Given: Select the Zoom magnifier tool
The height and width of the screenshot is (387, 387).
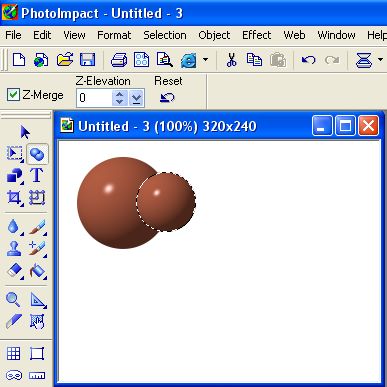Looking at the screenshot, I should (13, 299).
